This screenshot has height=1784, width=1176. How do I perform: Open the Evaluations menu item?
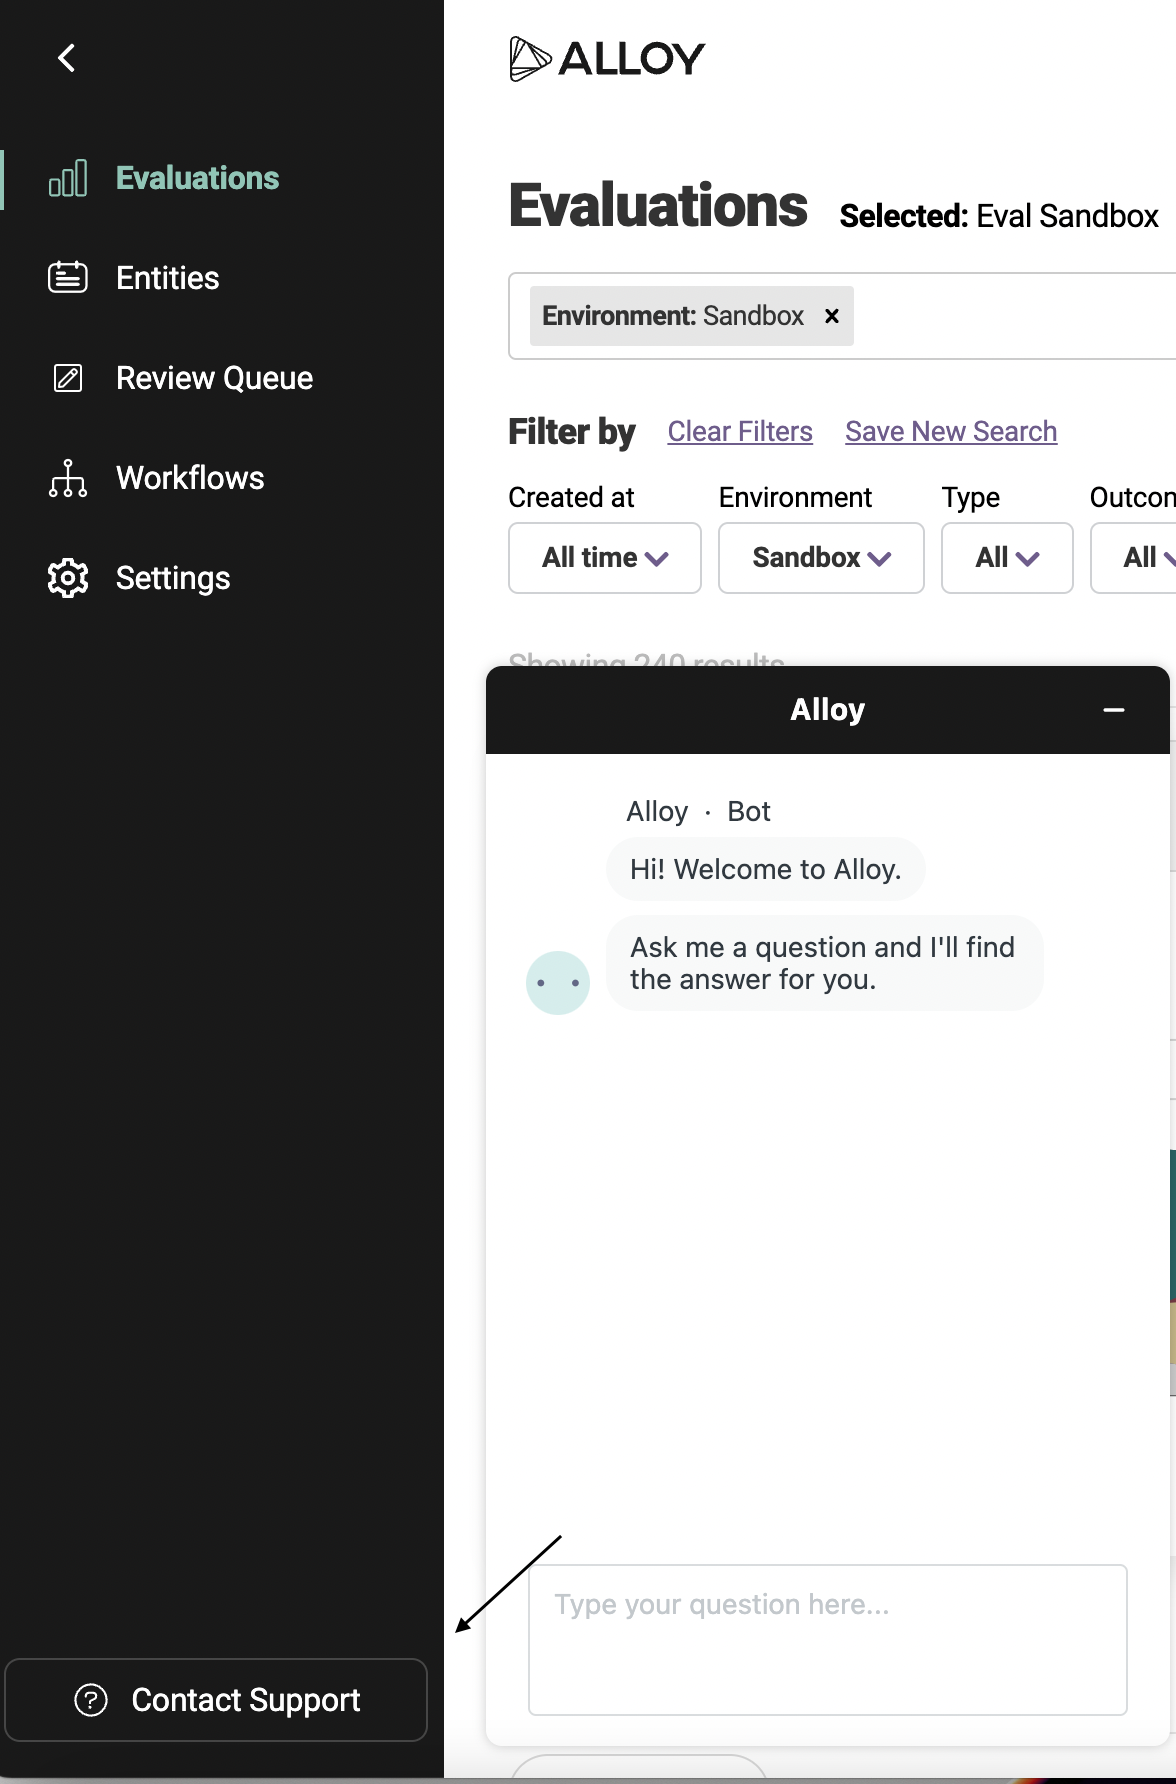(x=197, y=178)
